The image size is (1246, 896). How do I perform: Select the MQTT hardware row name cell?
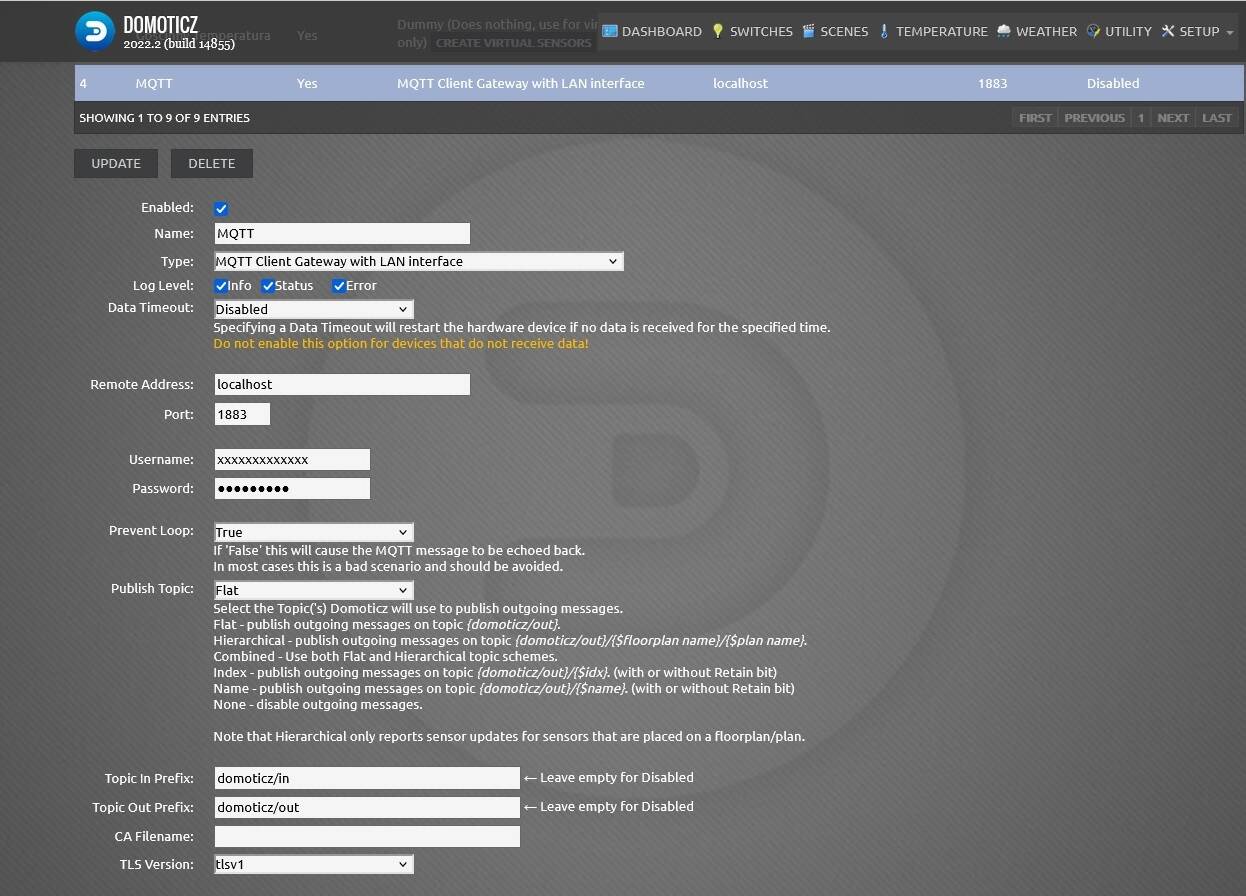(x=153, y=83)
